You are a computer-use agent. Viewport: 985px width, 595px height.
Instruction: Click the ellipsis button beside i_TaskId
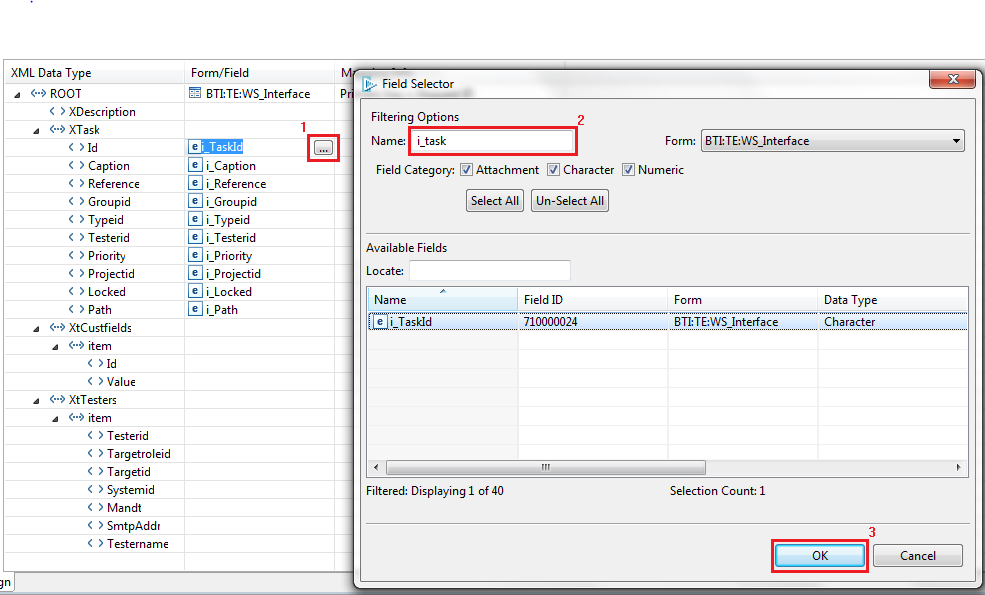pos(323,148)
